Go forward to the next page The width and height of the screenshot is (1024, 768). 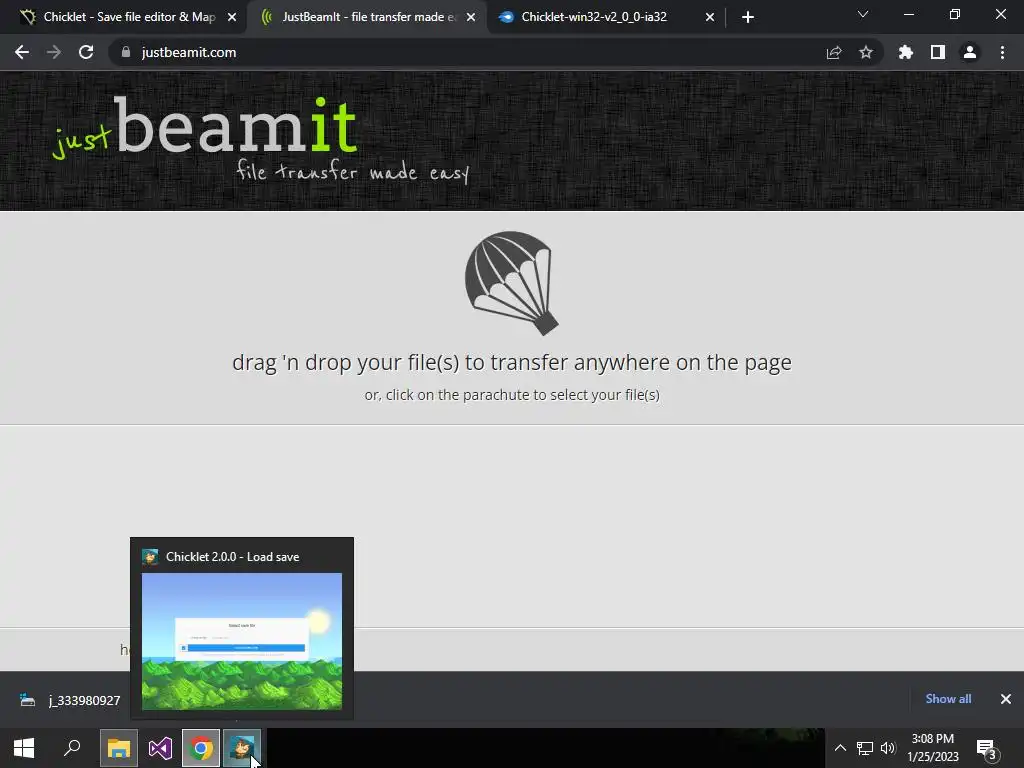54,52
